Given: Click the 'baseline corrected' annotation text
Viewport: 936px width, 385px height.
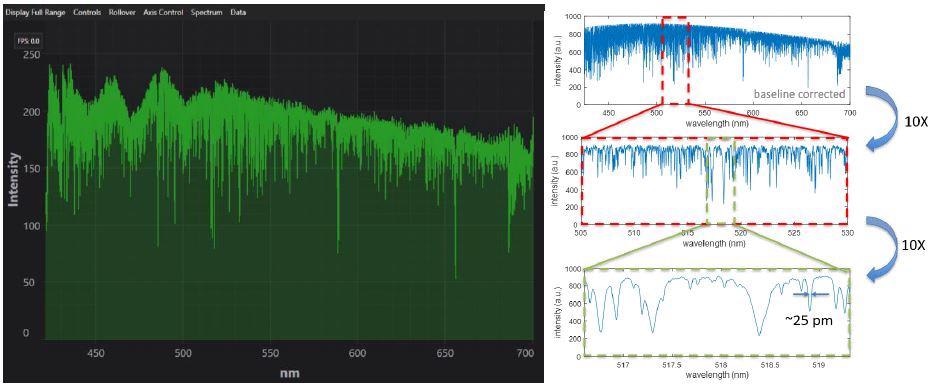Looking at the screenshot, I should 799,94.
